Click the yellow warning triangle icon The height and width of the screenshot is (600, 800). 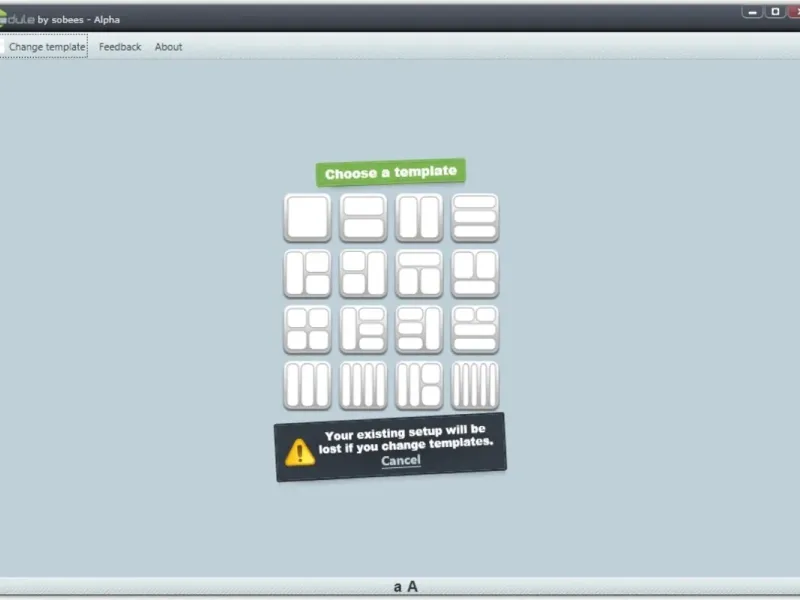tap(300, 453)
